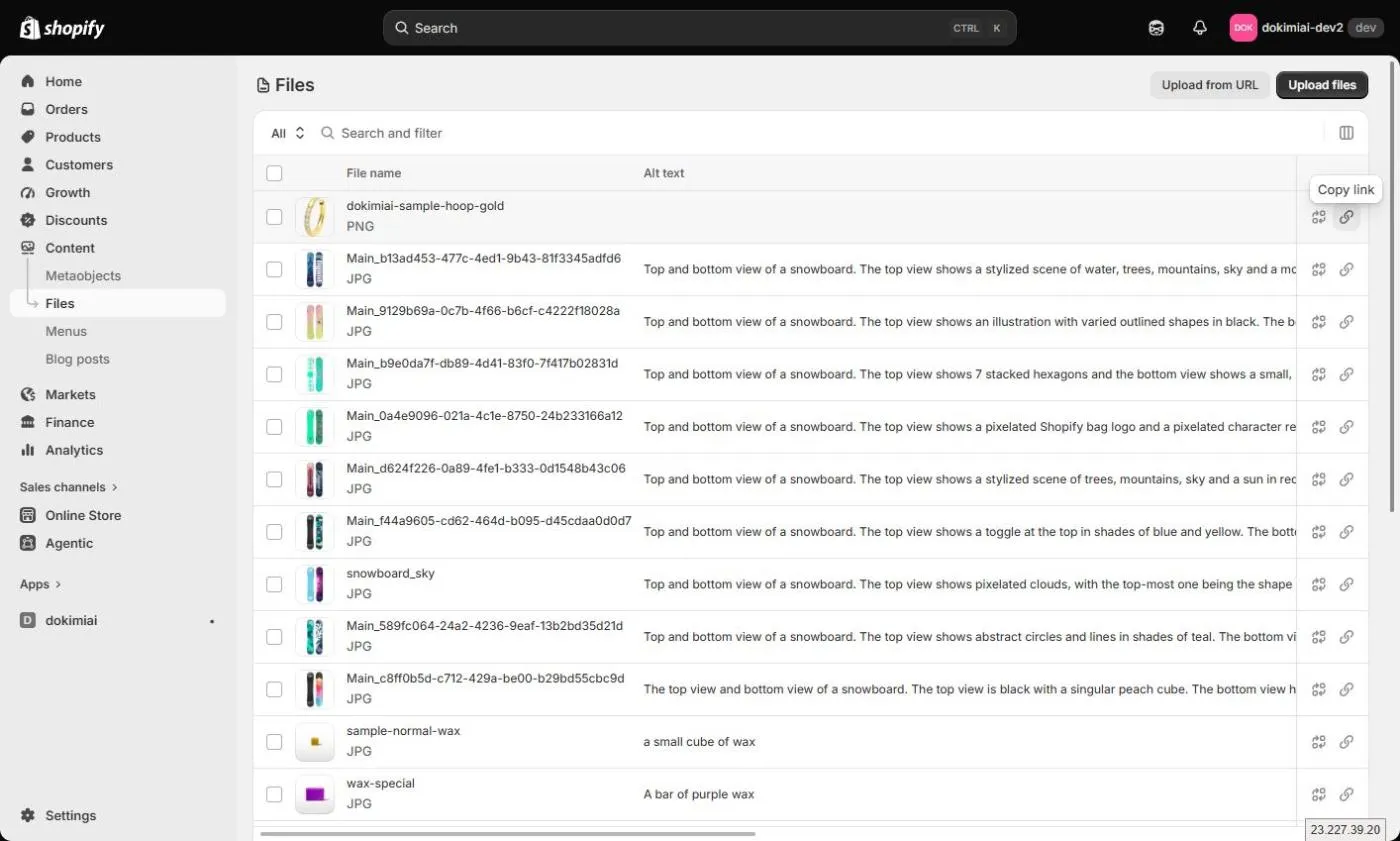
Task: Click the File name column header
Action: (374, 173)
